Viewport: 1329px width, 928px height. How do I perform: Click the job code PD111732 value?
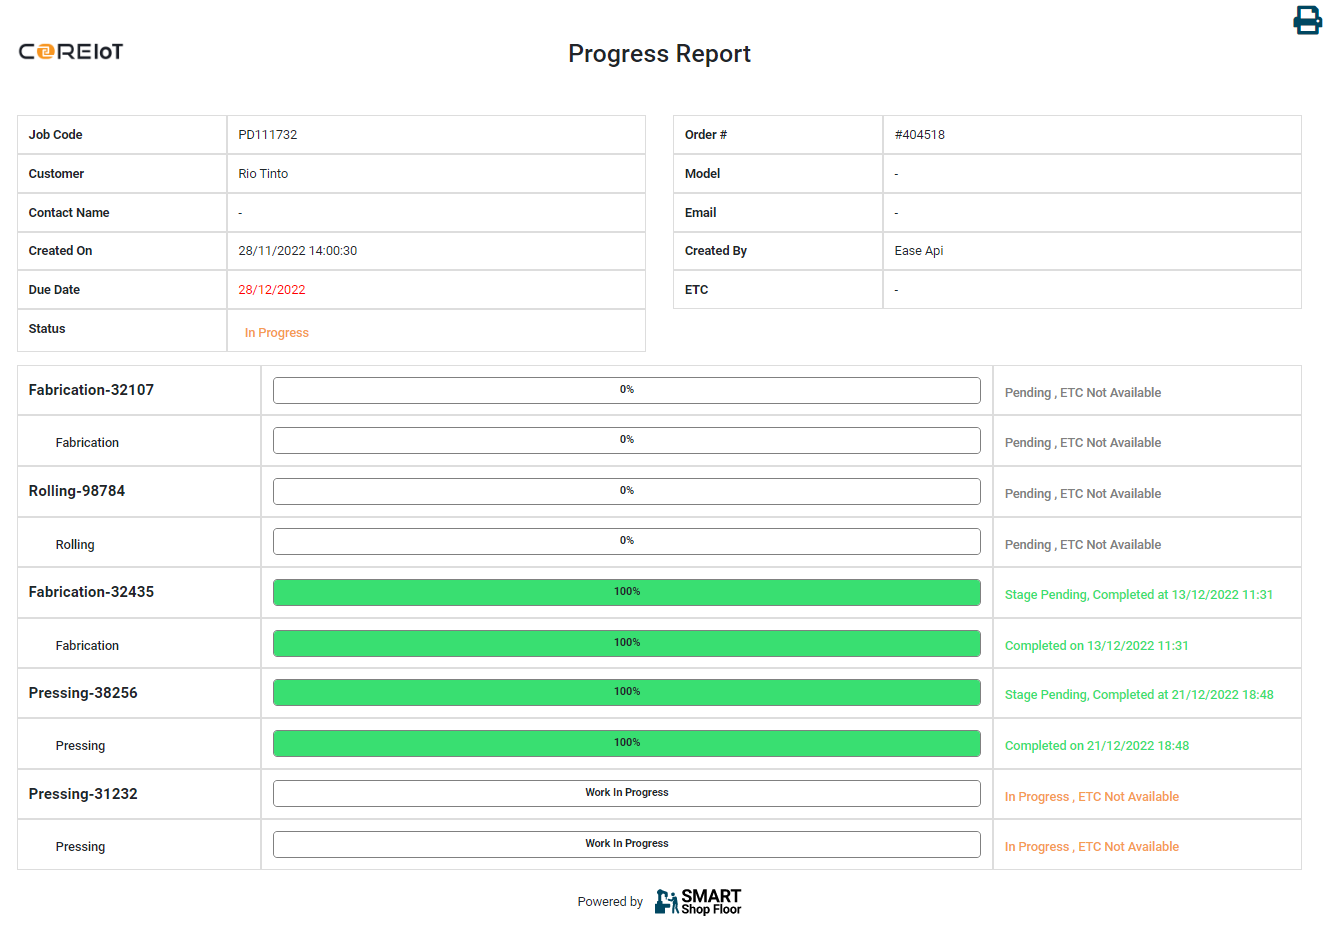(268, 135)
